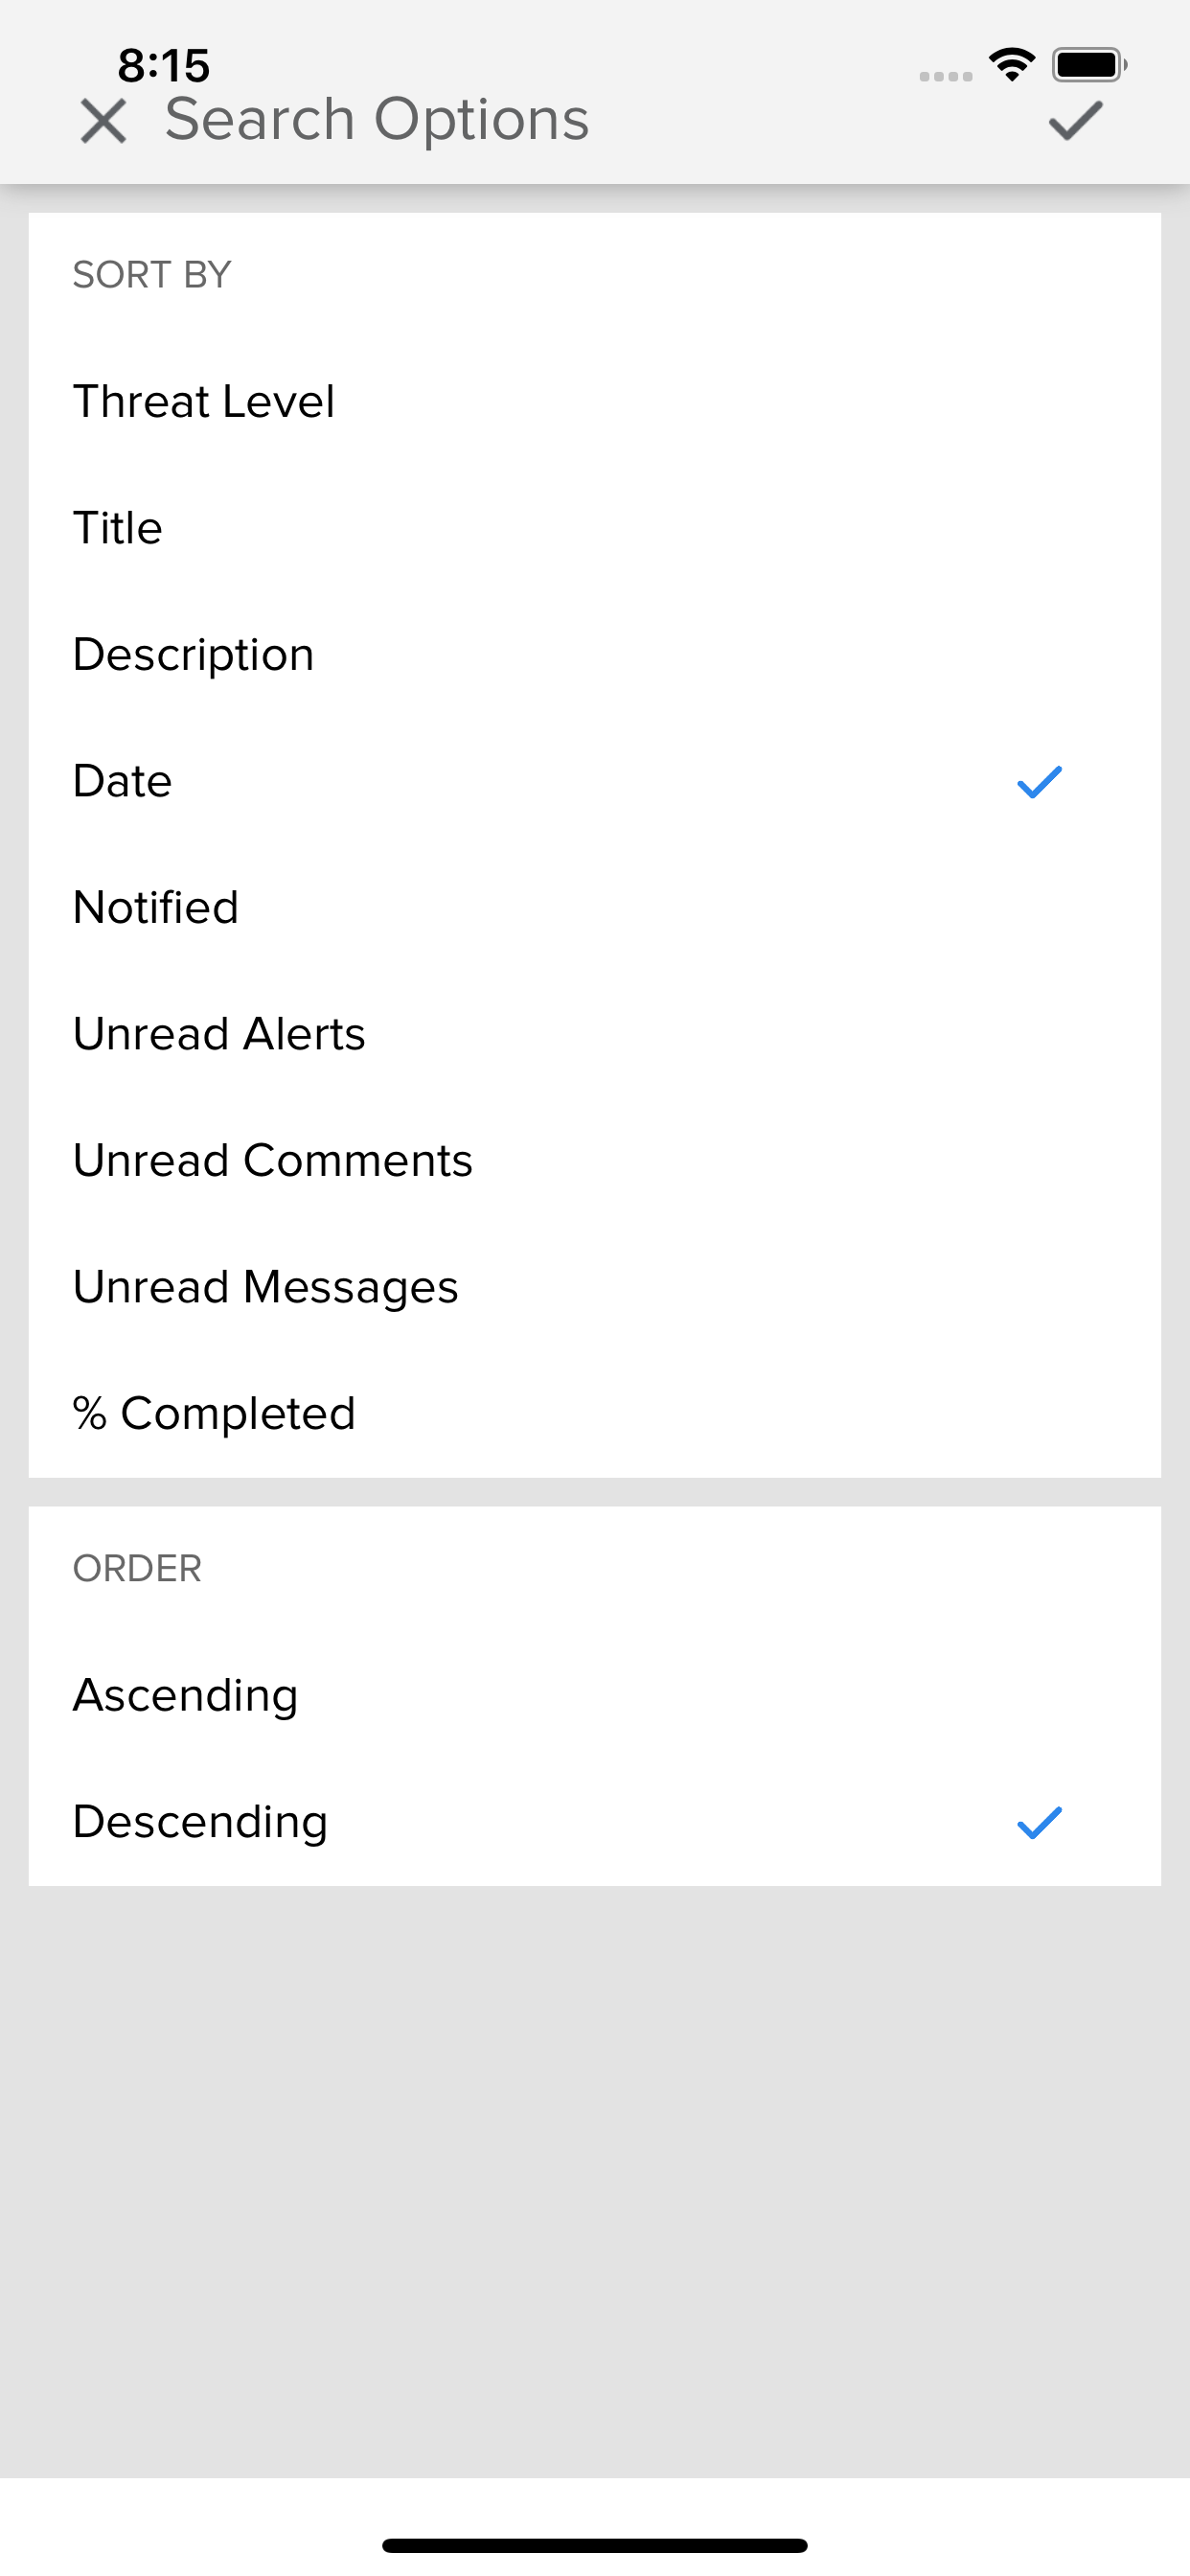1190x2576 pixels.
Task: Confirm search options with header checkmark
Action: coord(1075,121)
